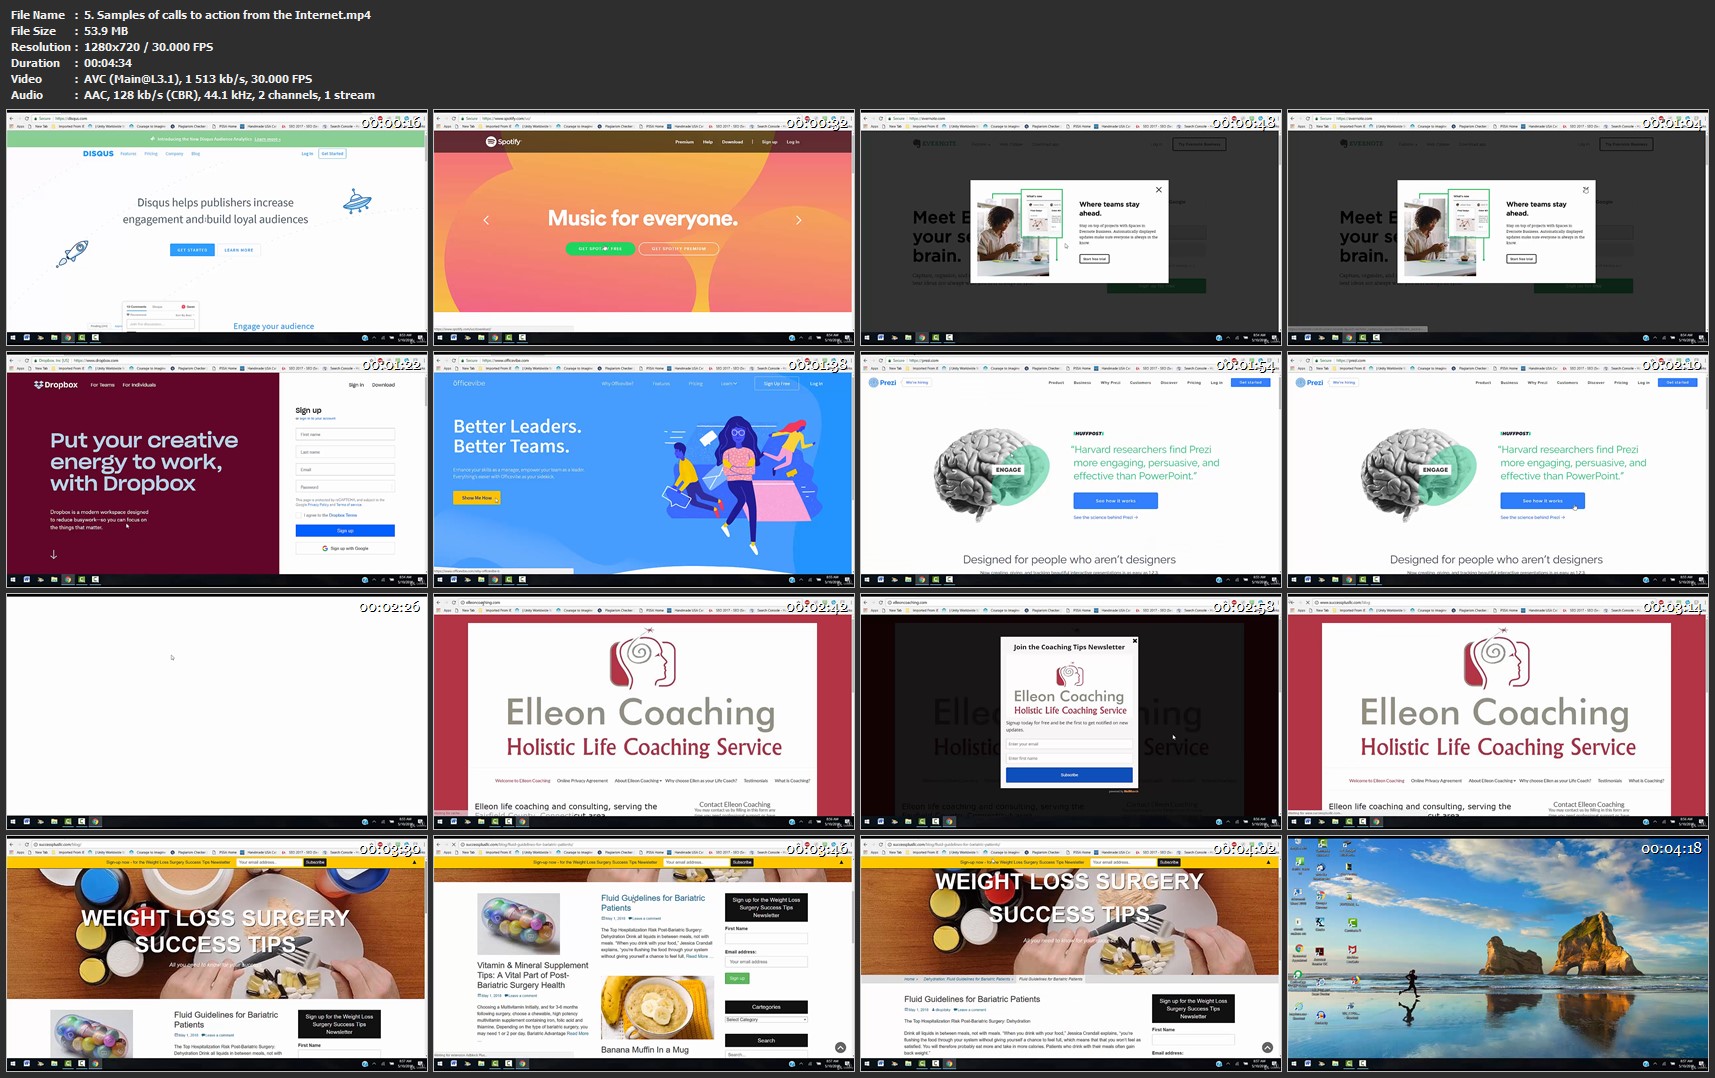Screen dimensions: 1715x1078
Task: Click the yellow Show Me How button at 00:01:38
Action: click(x=477, y=498)
